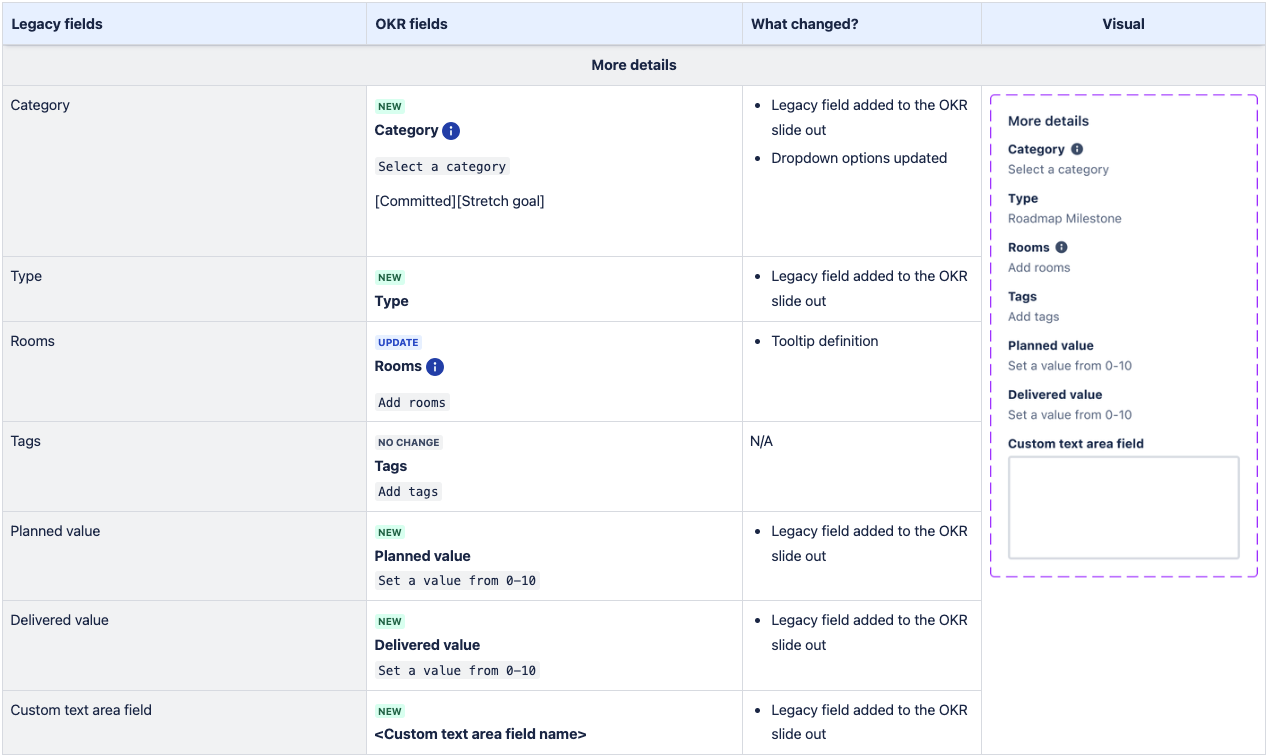
Task: Click the info icon beside Rooms in OKR fields column
Action: click(x=435, y=367)
